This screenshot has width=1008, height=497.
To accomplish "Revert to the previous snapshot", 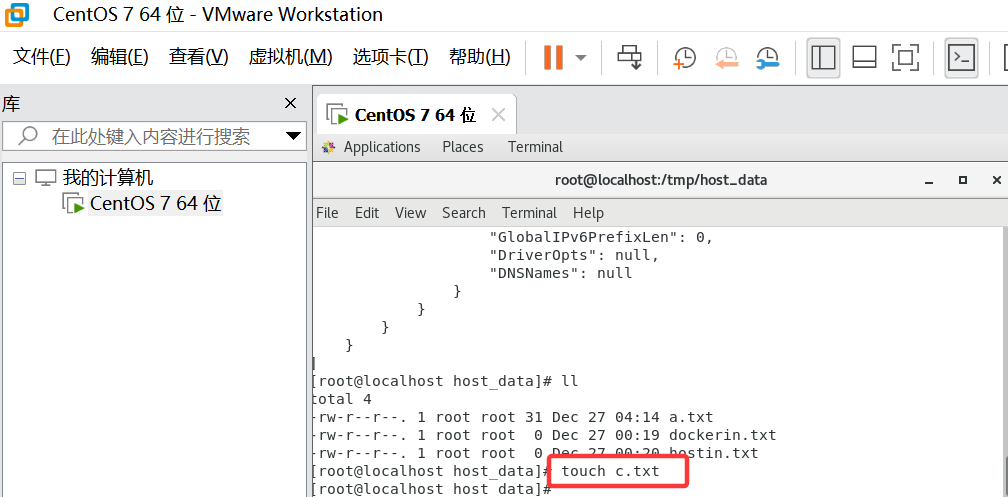I will (726, 58).
